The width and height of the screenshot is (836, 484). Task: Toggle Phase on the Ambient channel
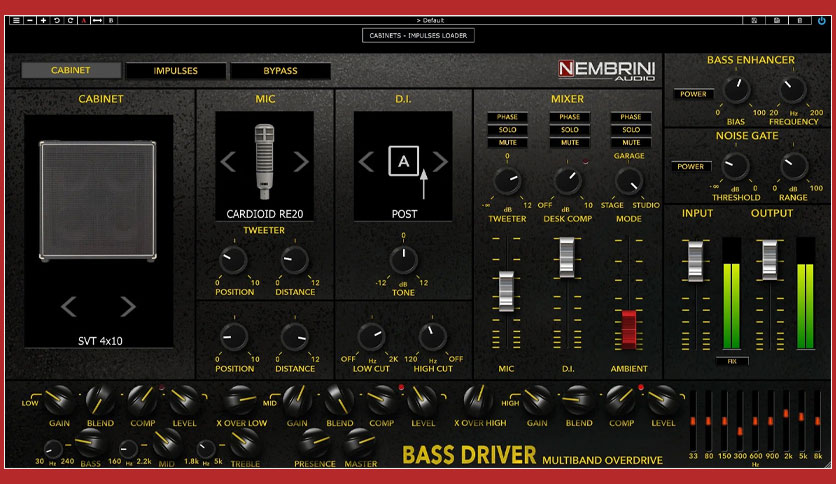click(631, 117)
